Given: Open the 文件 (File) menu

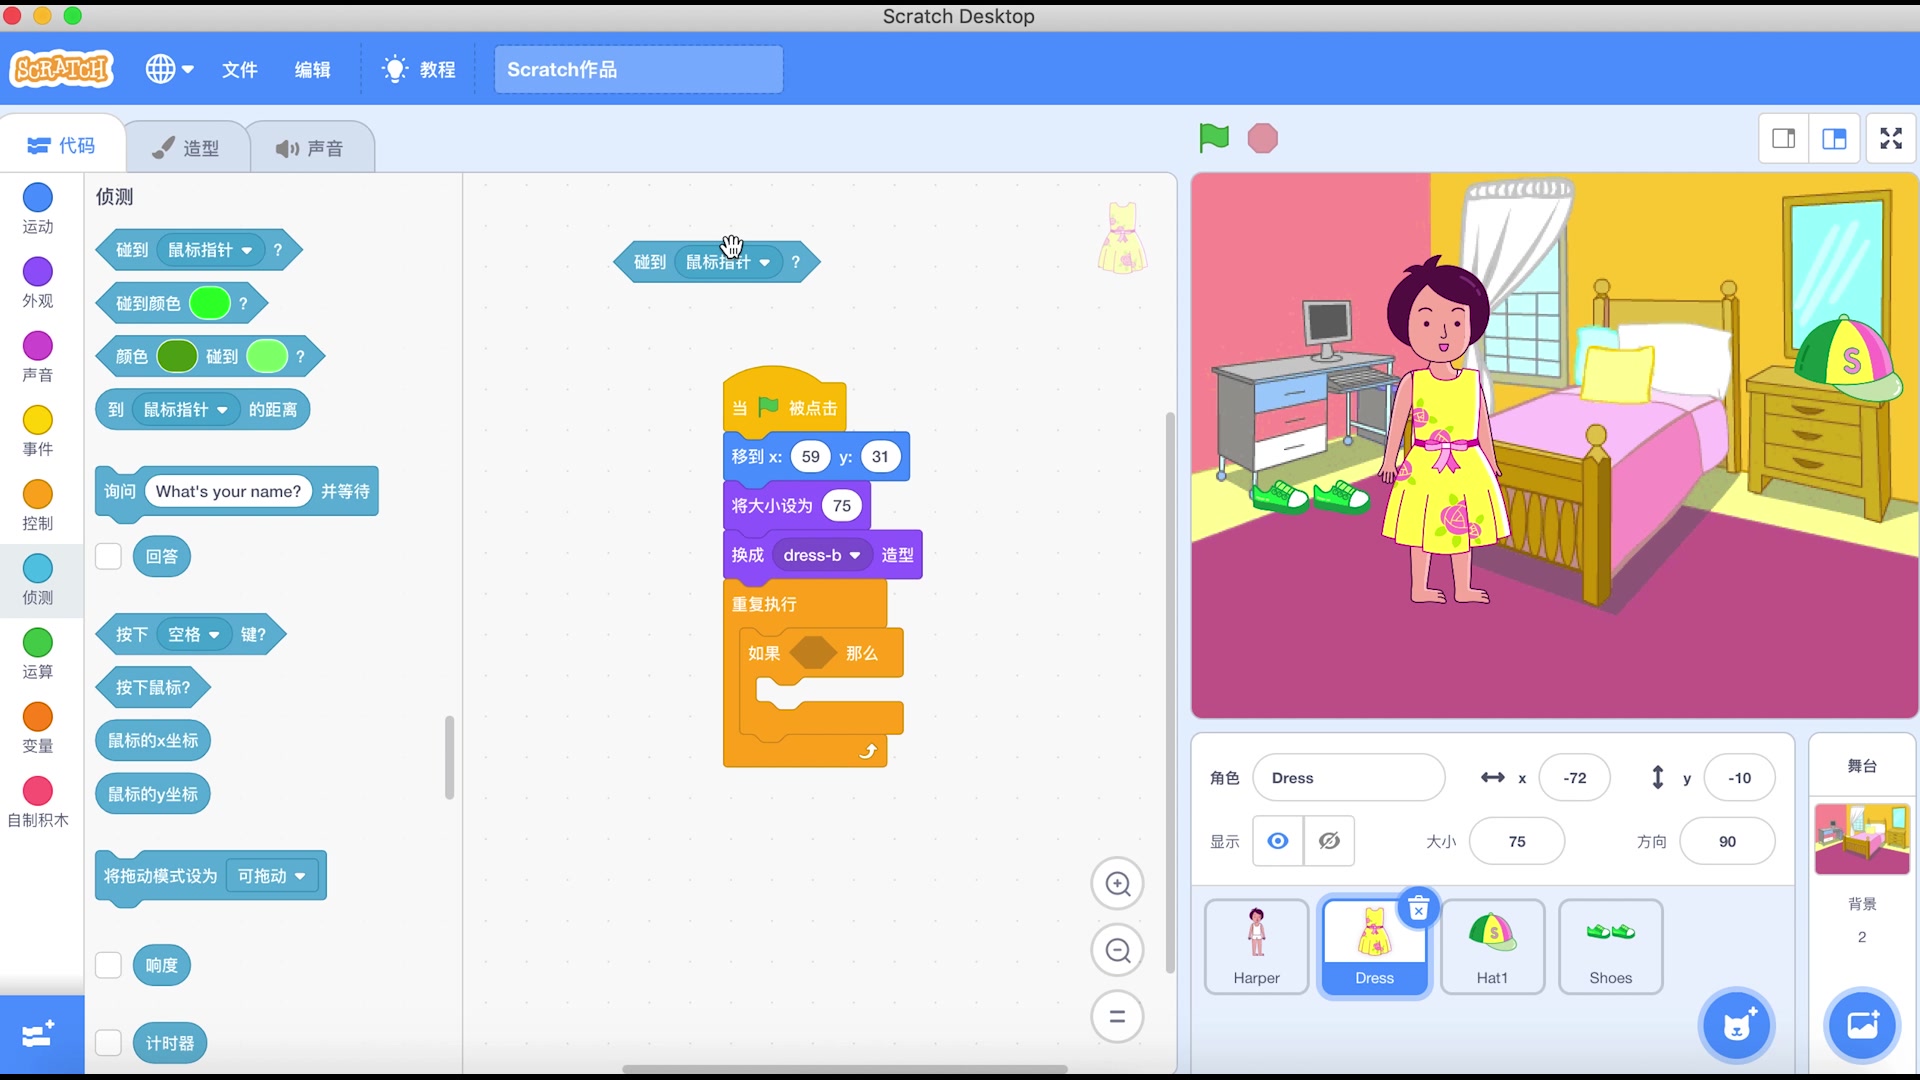Looking at the screenshot, I should pyautogui.click(x=239, y=70).
